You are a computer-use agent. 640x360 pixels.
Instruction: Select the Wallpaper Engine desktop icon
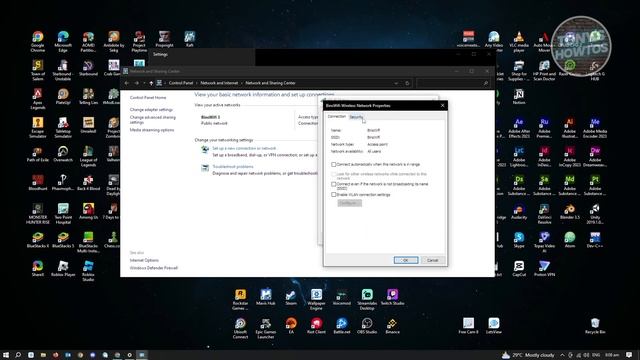click(316, 299)
